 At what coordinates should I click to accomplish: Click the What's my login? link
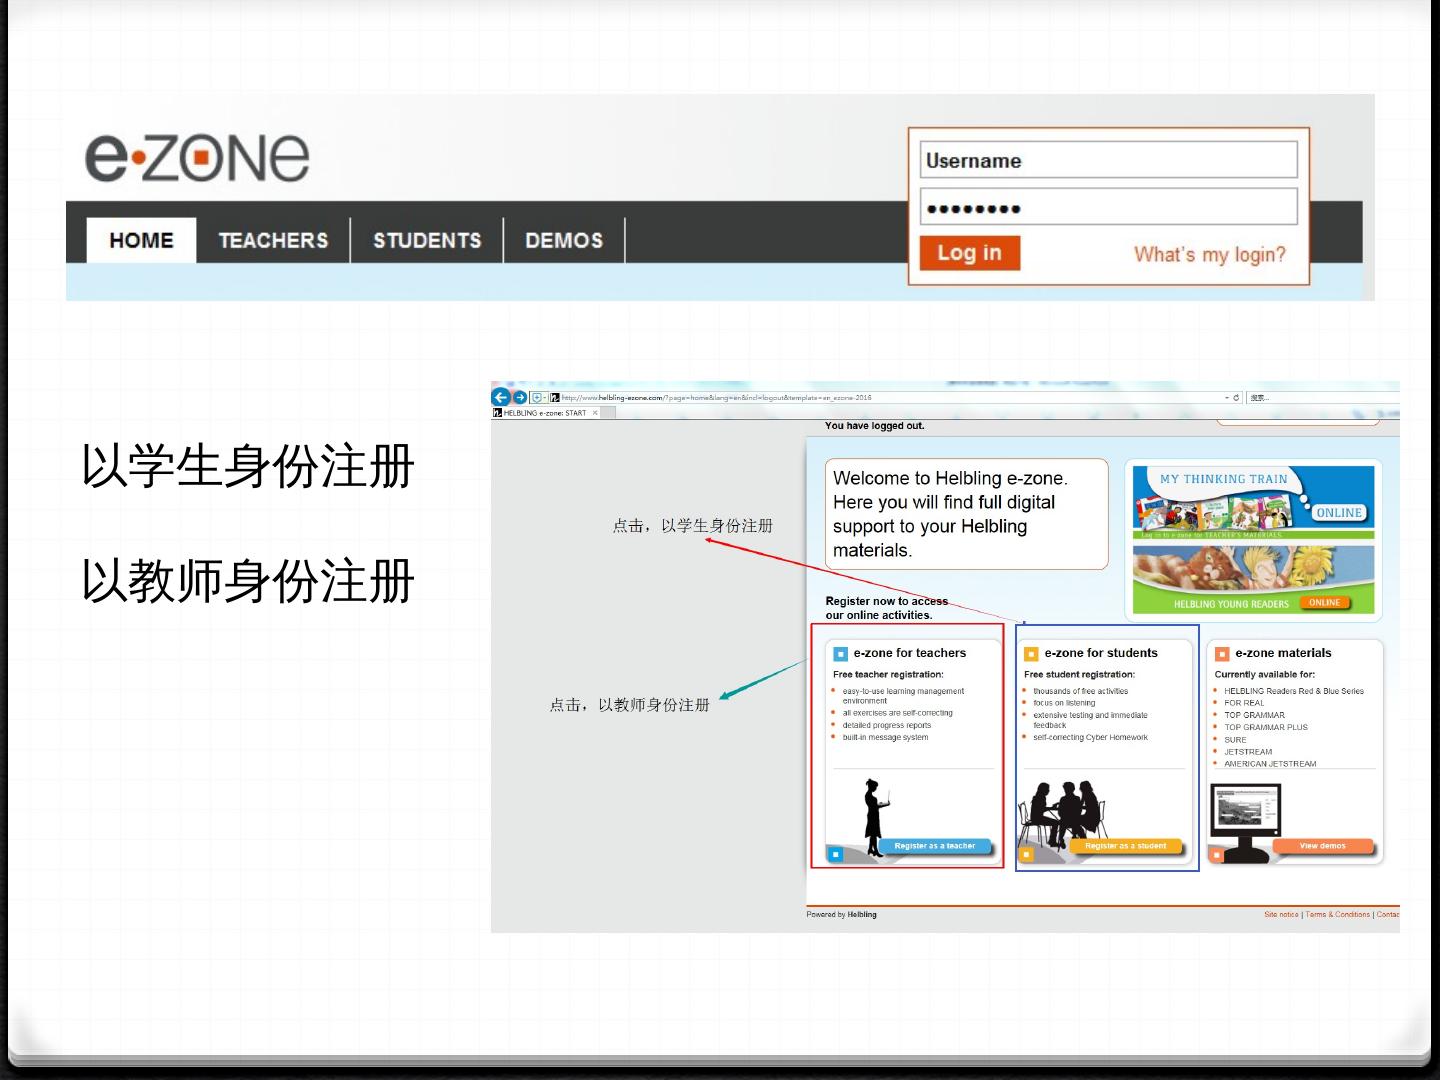pos(1209,255)
